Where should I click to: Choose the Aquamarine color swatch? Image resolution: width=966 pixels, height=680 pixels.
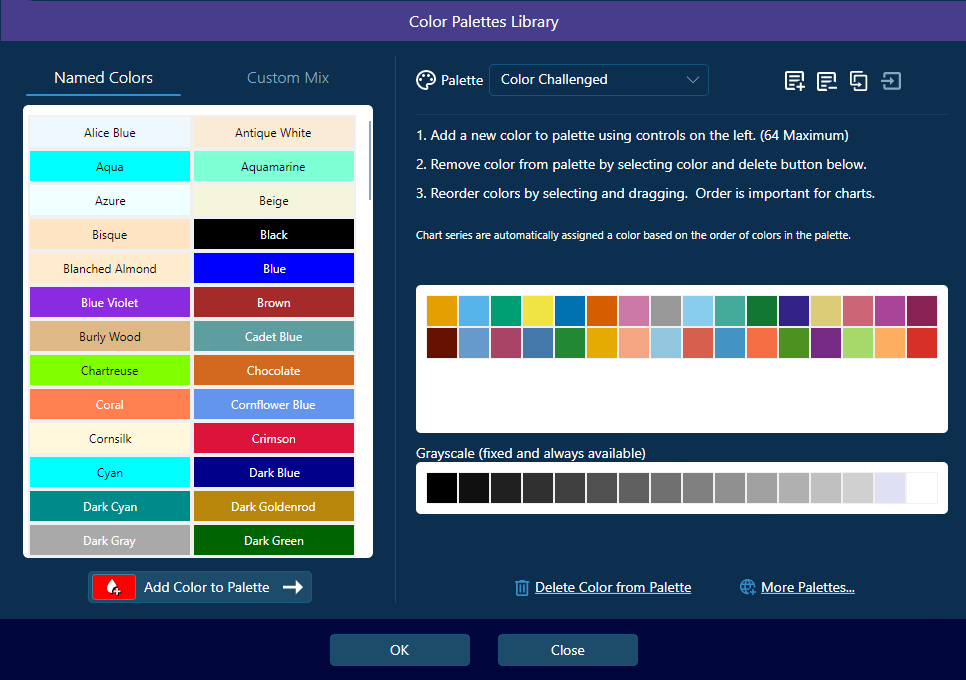(274, 166)
